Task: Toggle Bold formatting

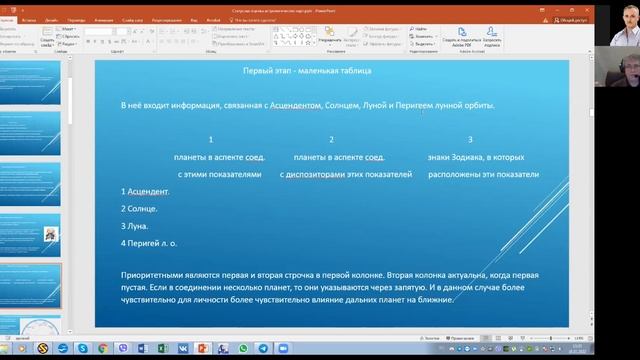Action: tap(88, 42)
